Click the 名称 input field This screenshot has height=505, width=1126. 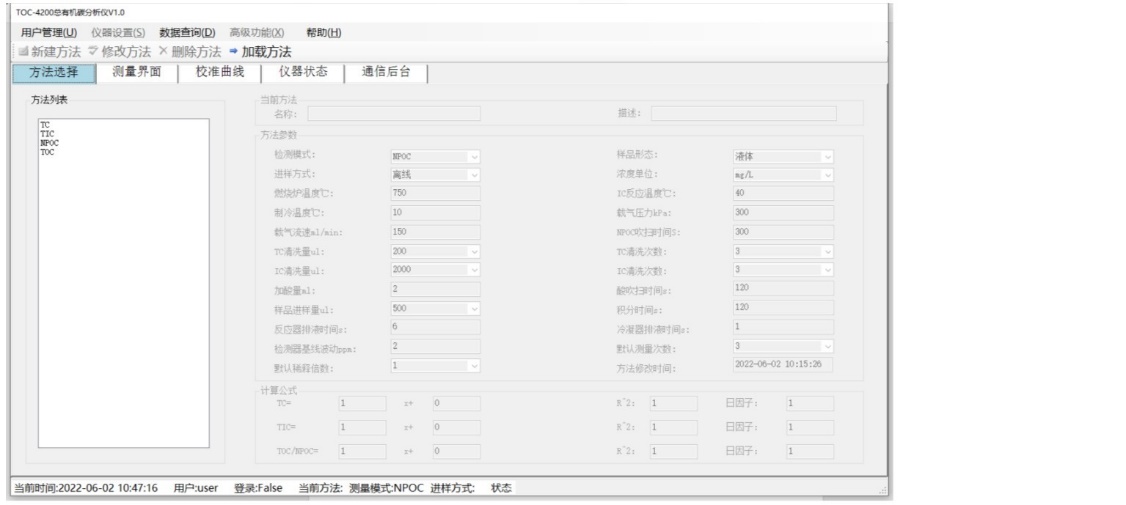(x=394, y=113)
